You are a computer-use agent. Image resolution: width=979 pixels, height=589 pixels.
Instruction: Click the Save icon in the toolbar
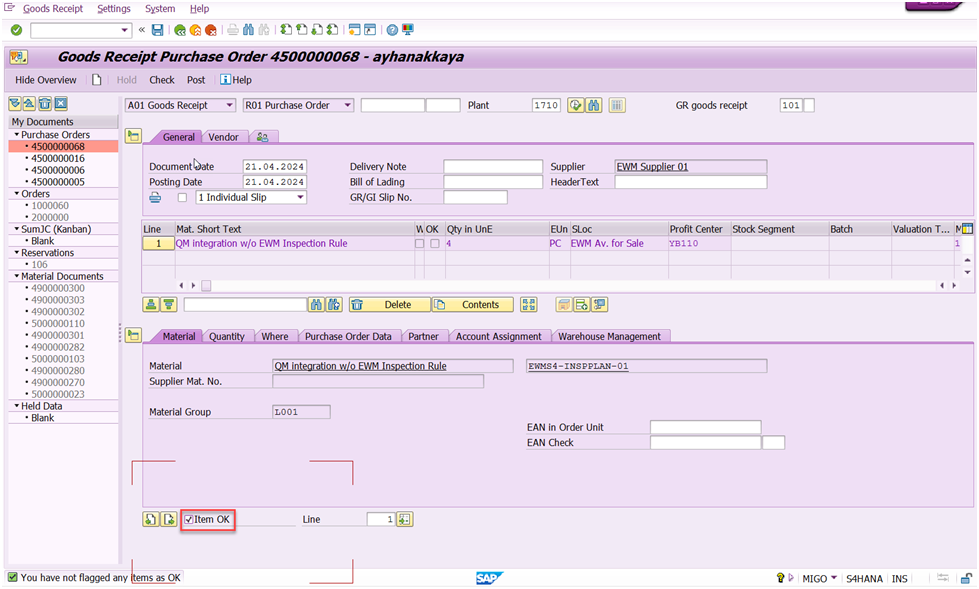pos(156,30)
